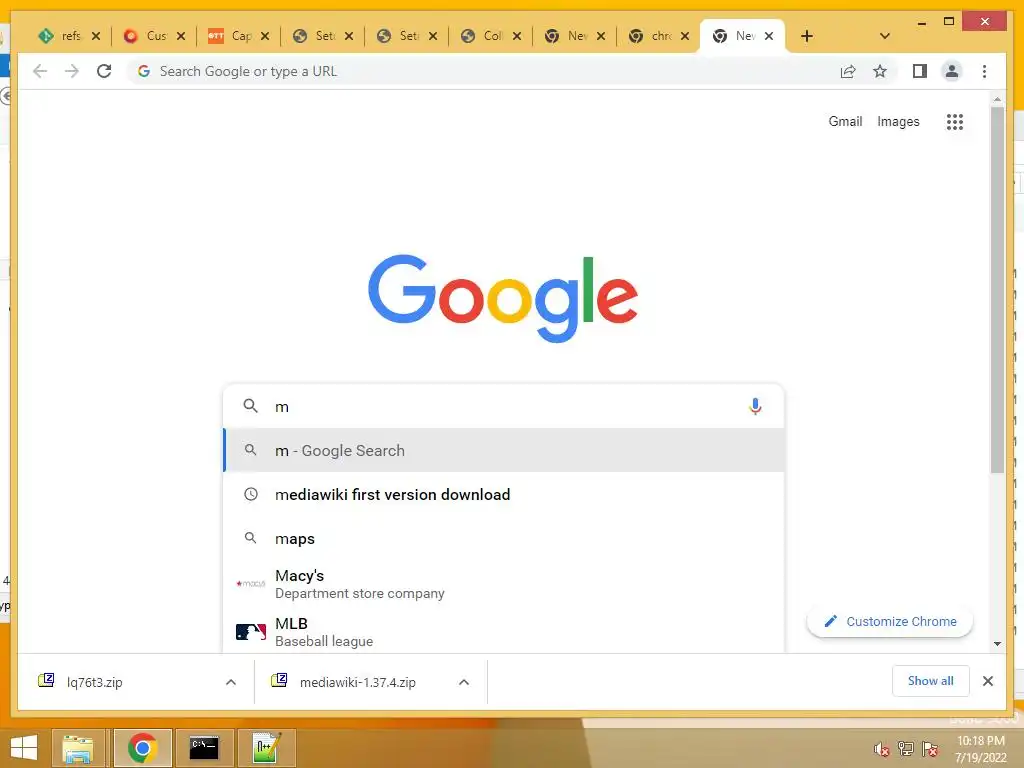This screenshot has height=768, width=1024.
Task: Choose the Macy's department store suggestion
Action: pyautogui.click(x=504, y=584)
